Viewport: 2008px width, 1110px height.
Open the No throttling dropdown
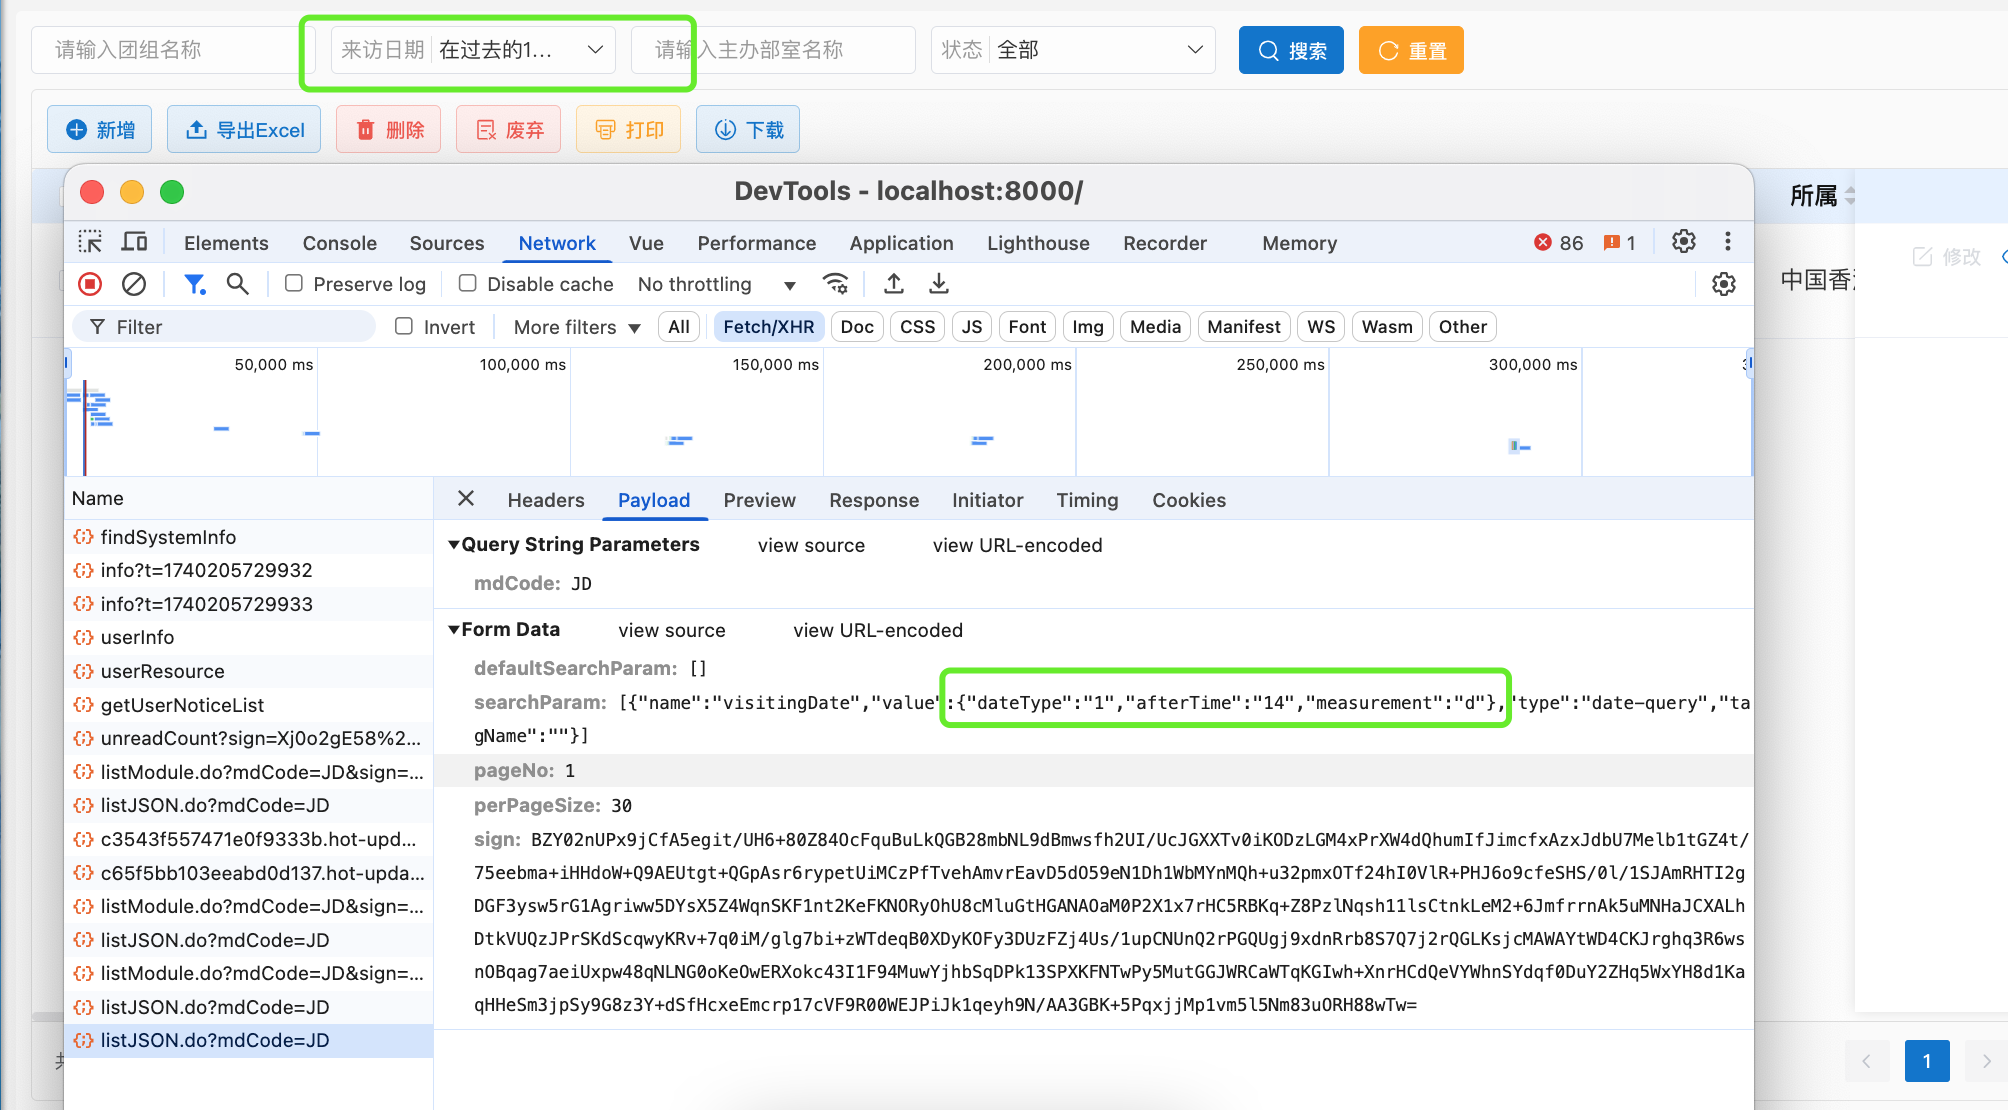click(716, 284)
